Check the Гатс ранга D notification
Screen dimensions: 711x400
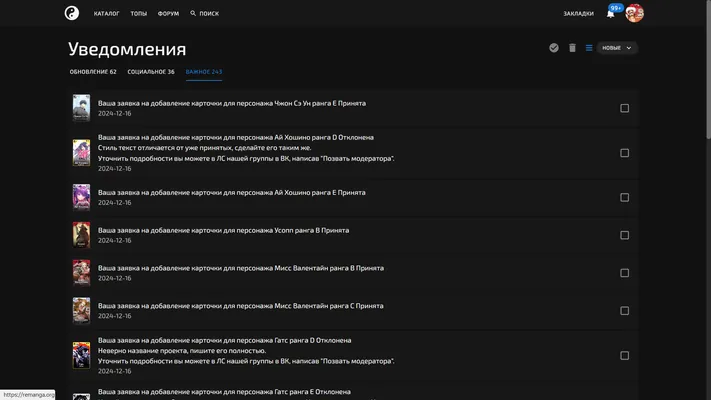pos(624,356)
